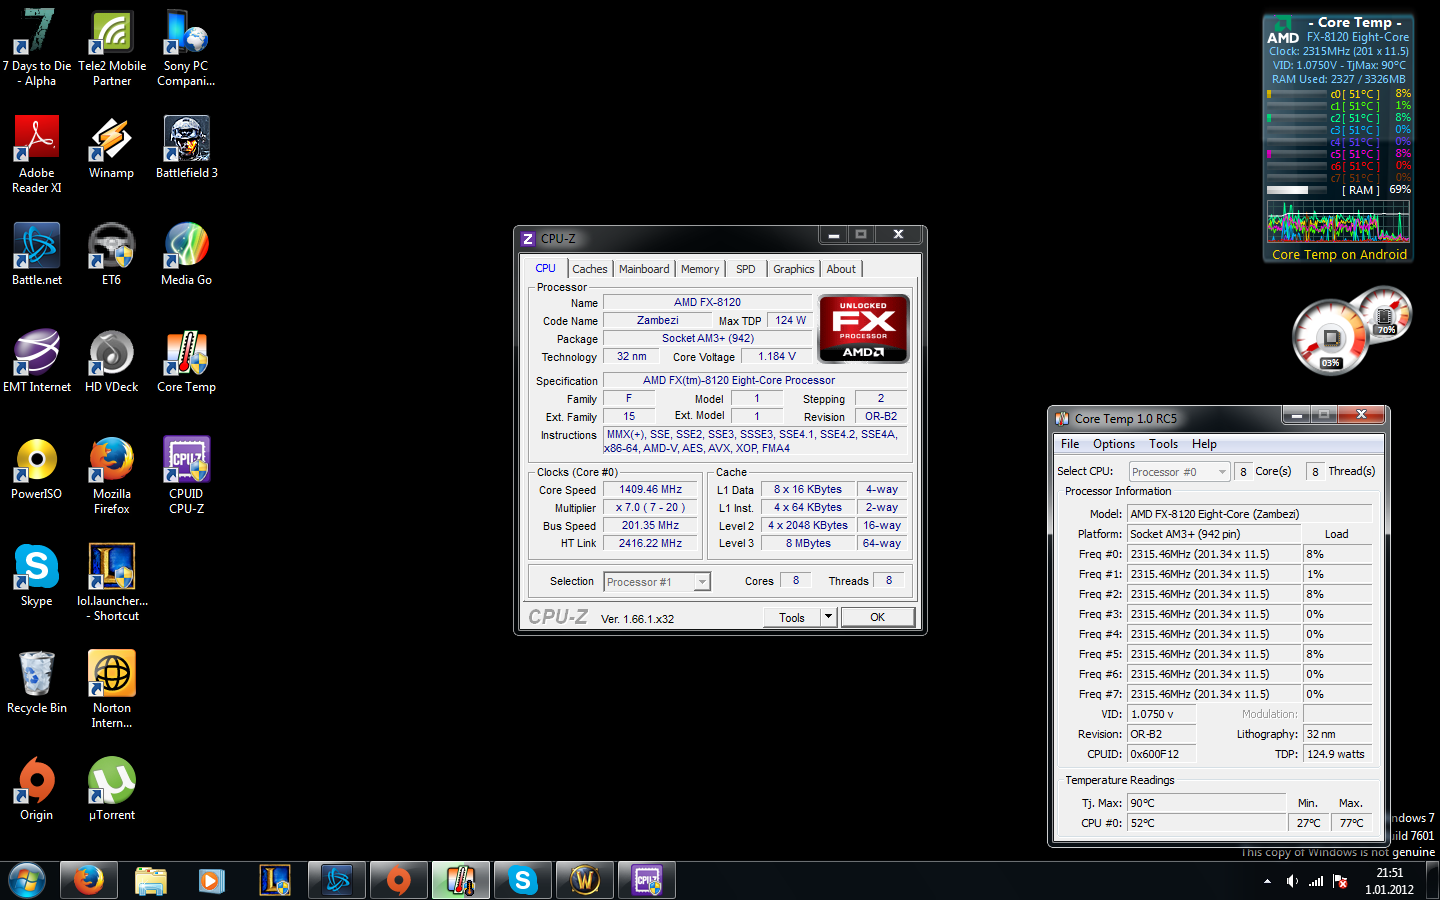Switch to League of Legends taskbar icon

pos(274,880)
